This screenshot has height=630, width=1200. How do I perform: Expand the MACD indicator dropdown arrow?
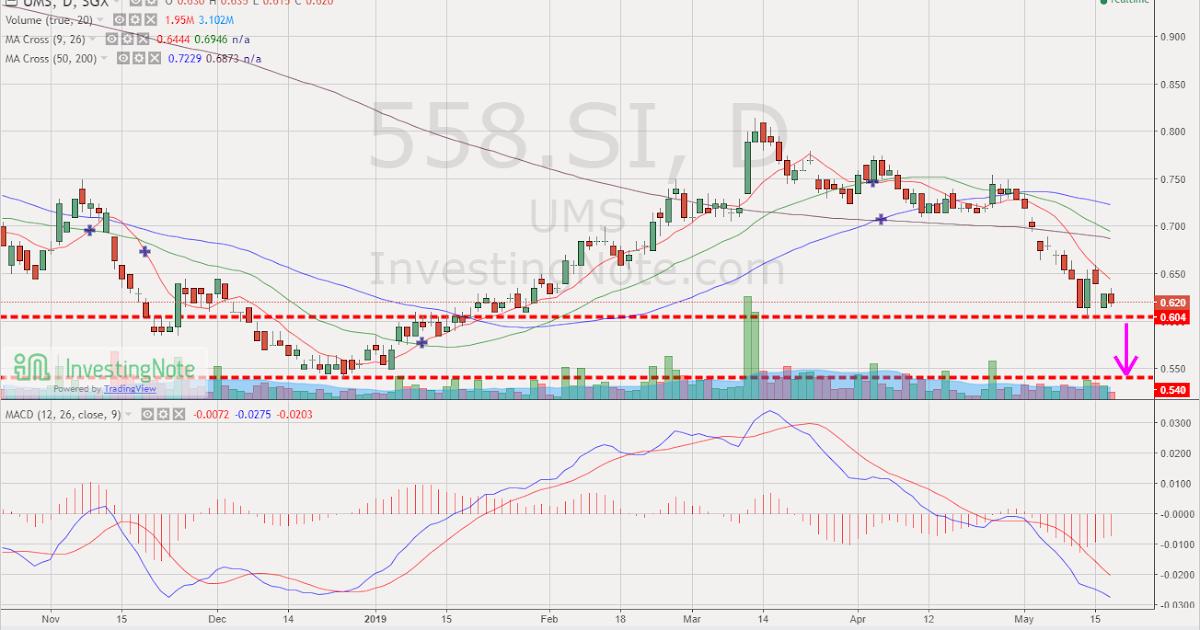(x=128, y=414)
